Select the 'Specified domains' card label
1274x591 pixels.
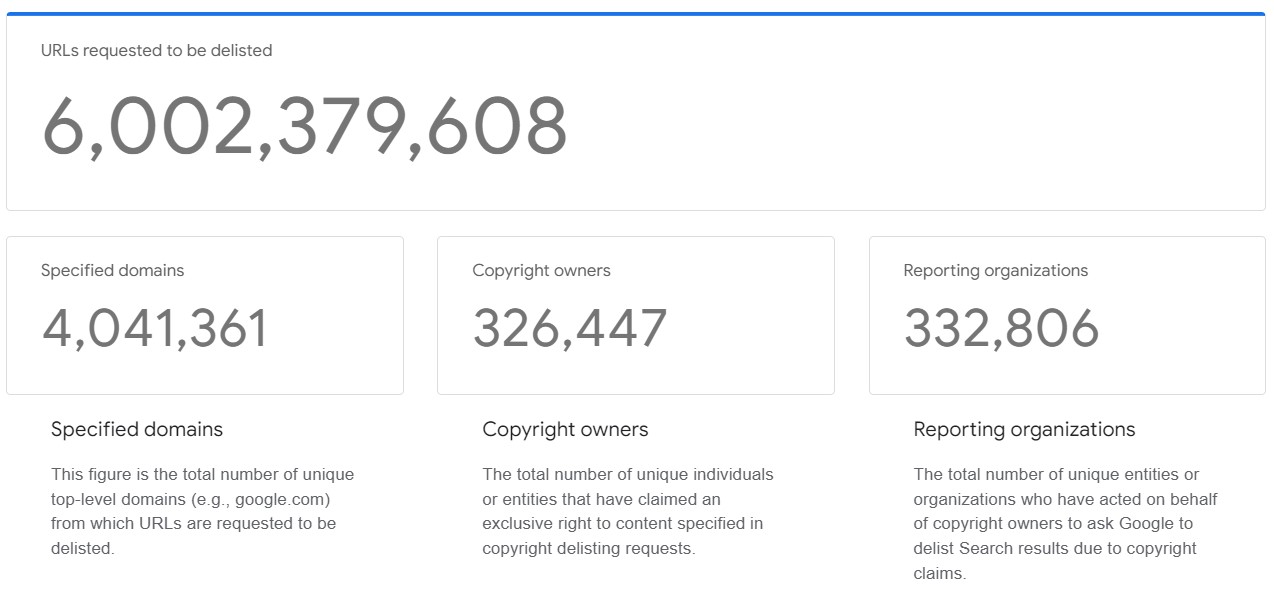point(113,270)
